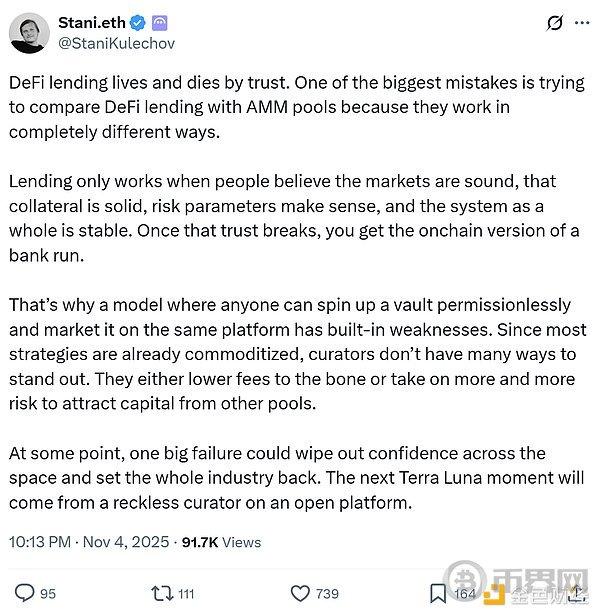Click the Stani.eth display name
Image resolution: width=600 pixels, height=616 pixels.
pos(85,19)
